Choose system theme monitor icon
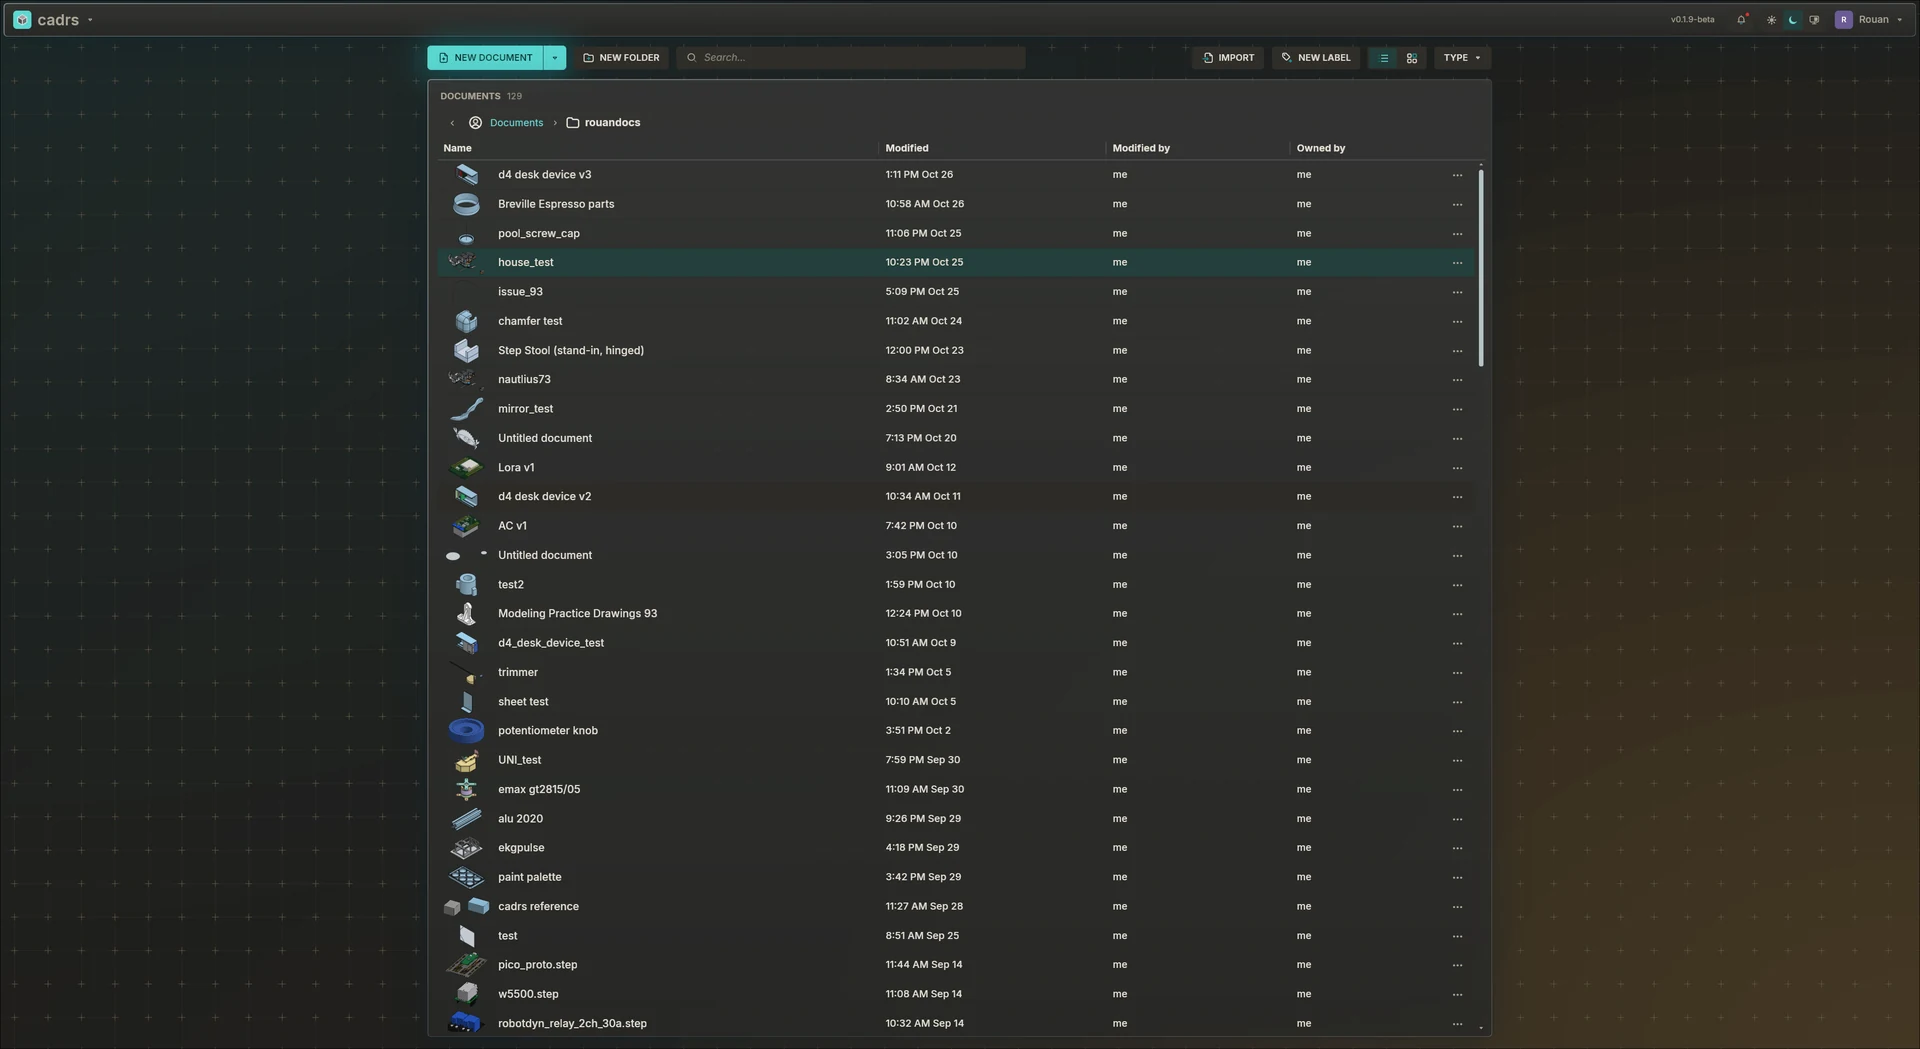Viewport: 1920px width, 1049px height. 1814,20
